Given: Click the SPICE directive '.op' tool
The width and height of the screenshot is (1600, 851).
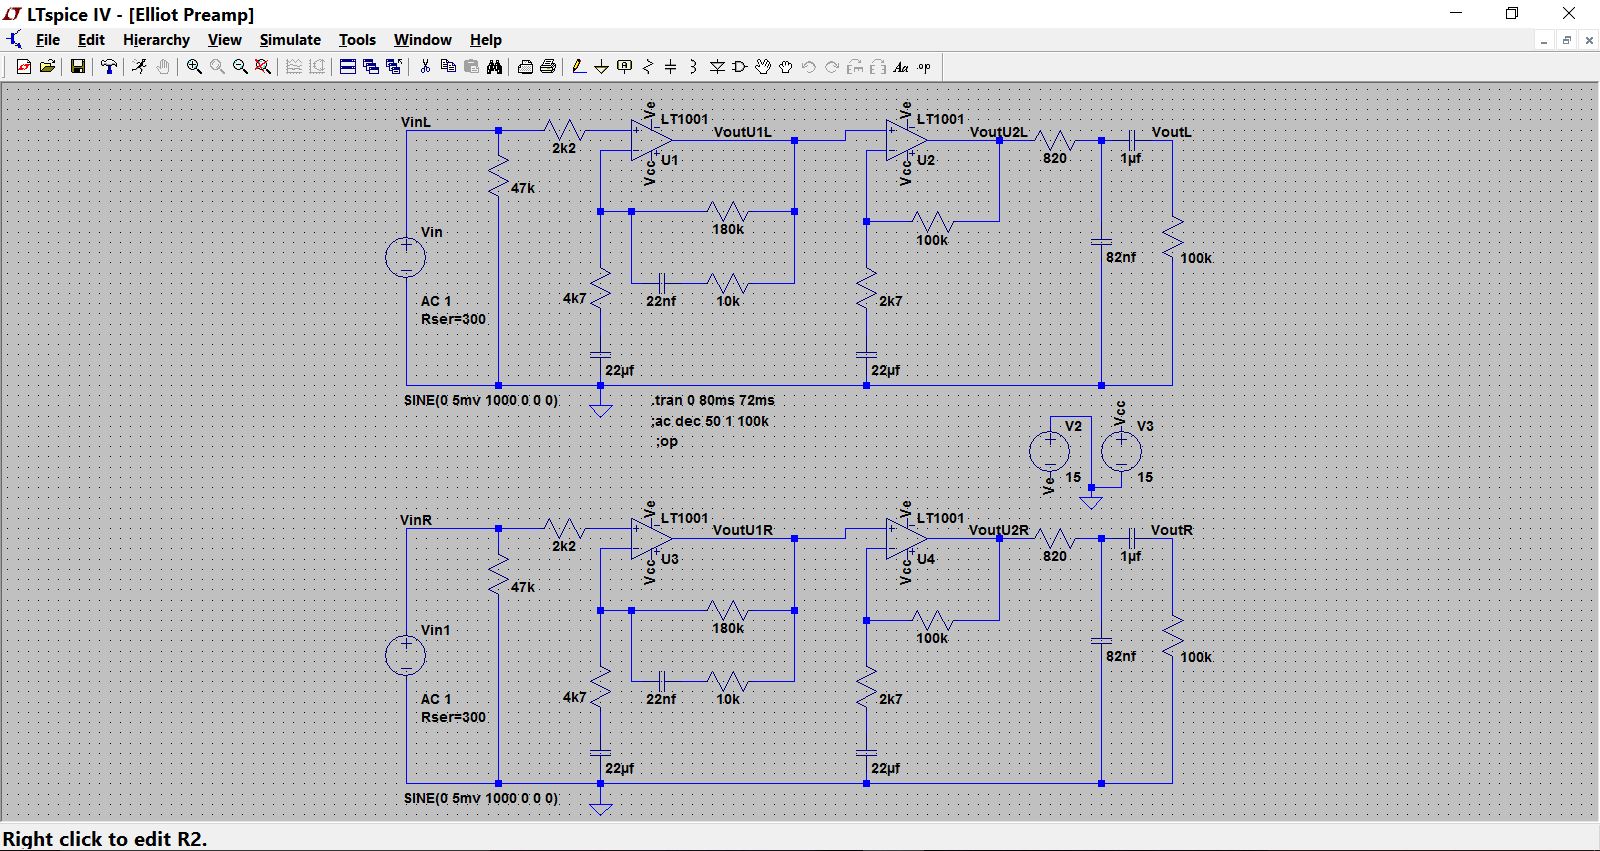Looking at the screenshot, I should click(924, 67).
